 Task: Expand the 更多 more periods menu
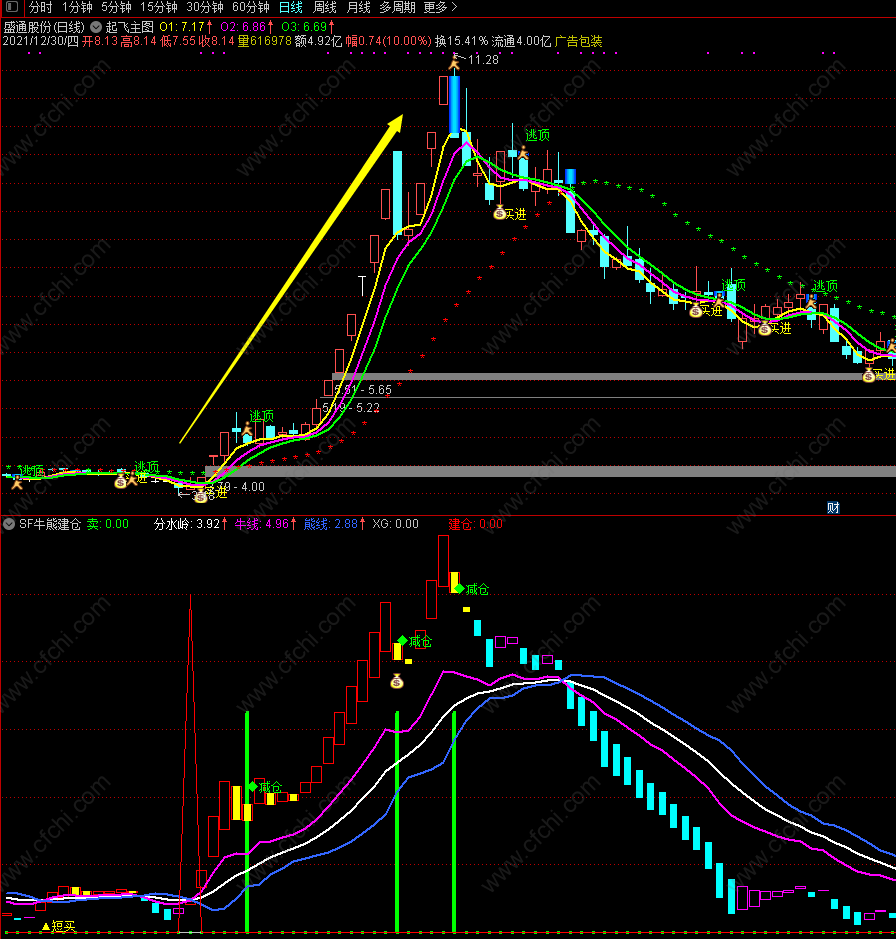tap(440, 7)
